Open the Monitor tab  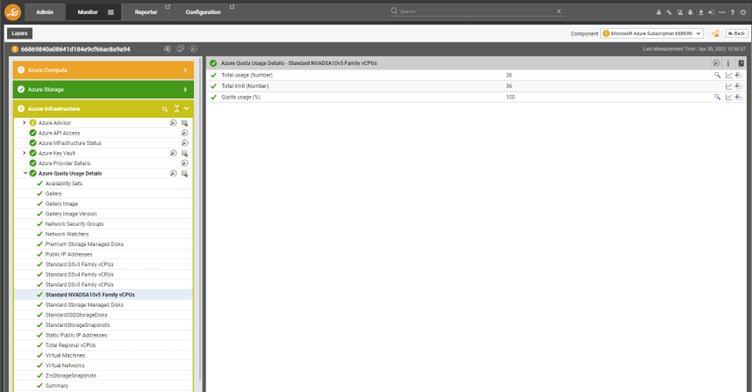pyautogui.click(x=88, y=12)
